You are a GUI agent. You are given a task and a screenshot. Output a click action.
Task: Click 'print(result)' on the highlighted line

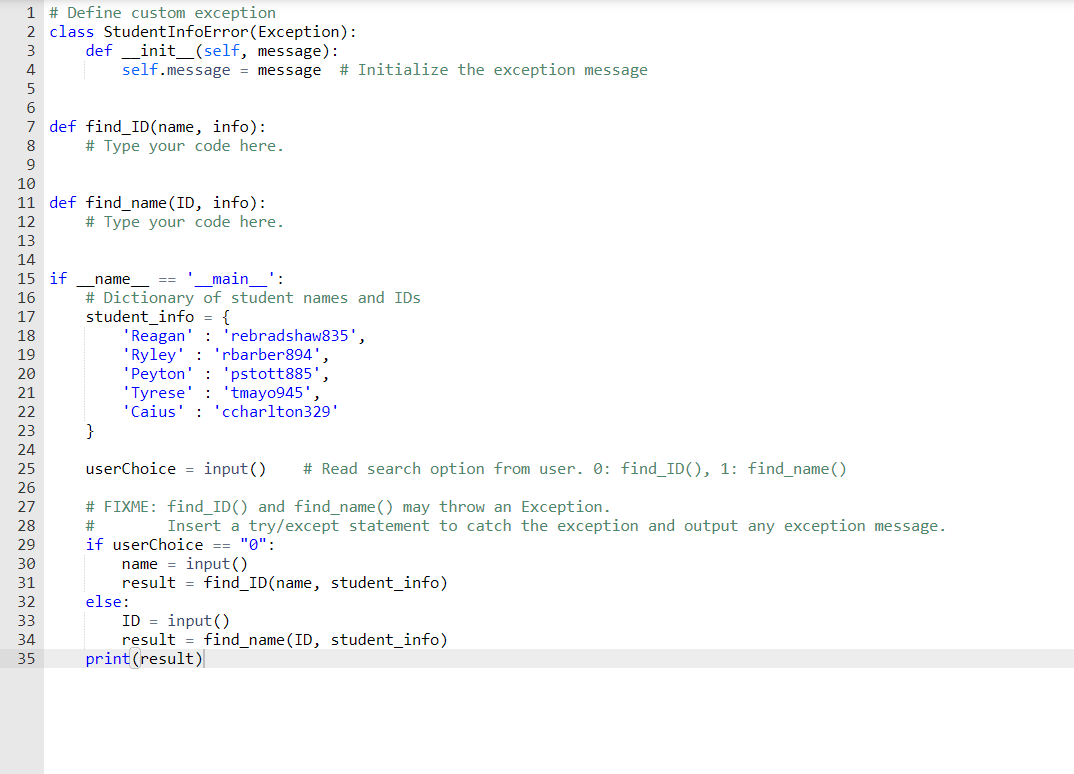point(144,659)
